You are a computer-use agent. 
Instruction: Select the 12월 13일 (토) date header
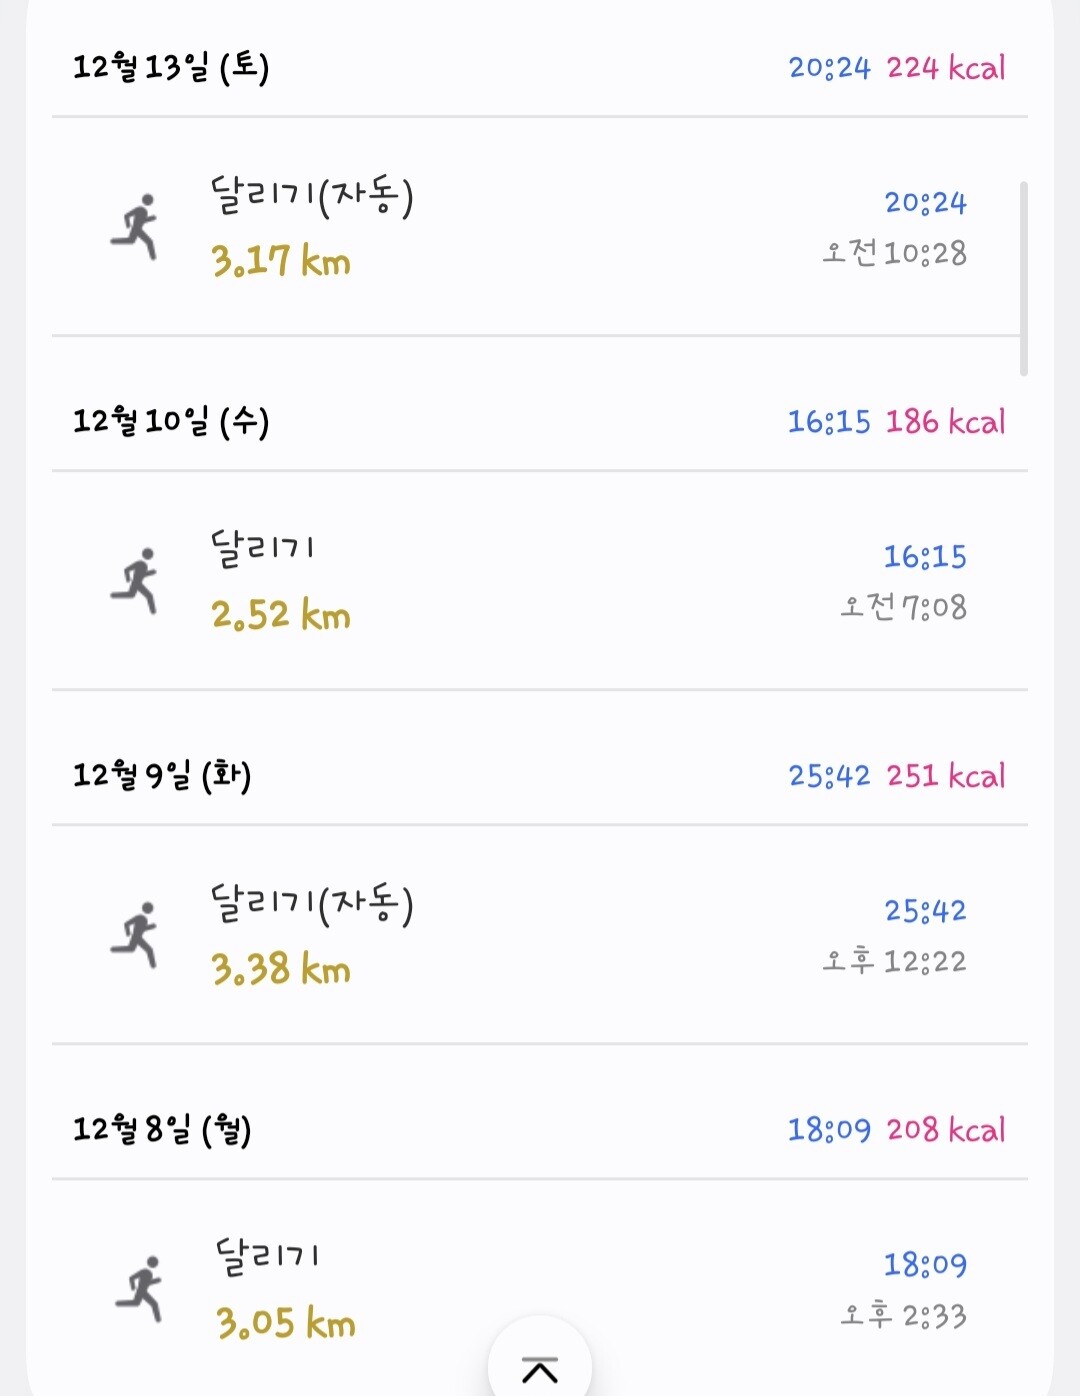point(171,68)
